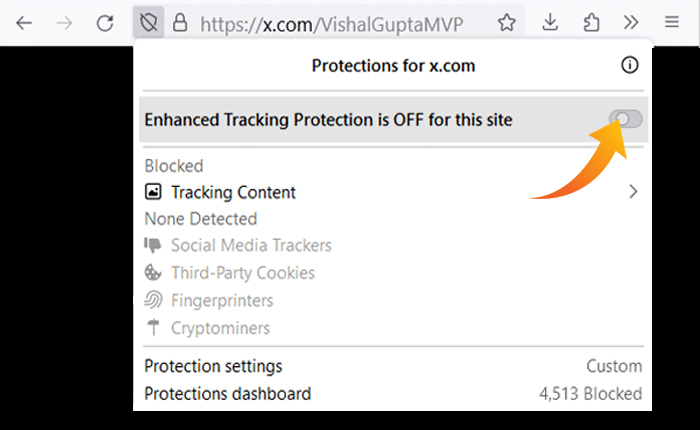Open Protection settings

point(213,367)
